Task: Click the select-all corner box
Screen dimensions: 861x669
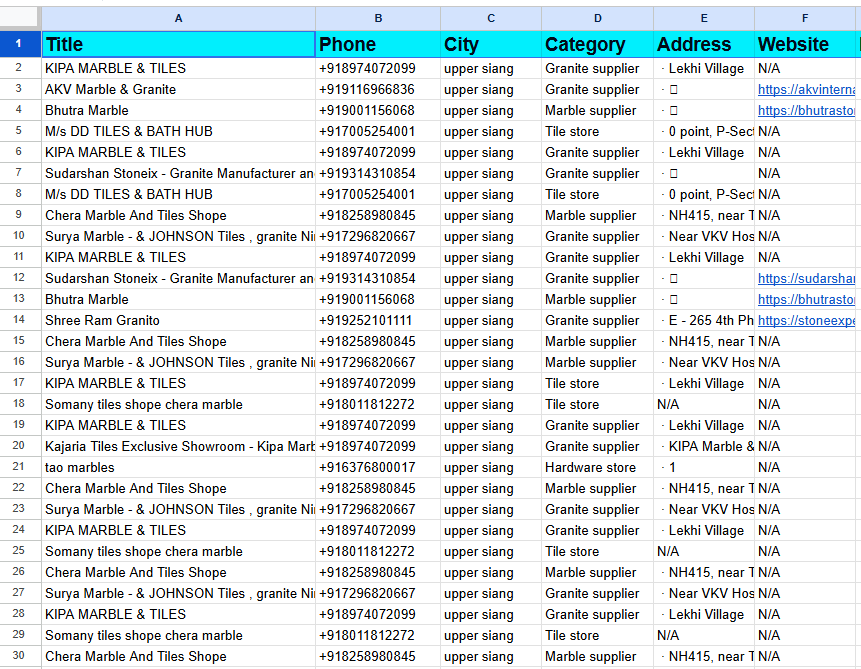Action: pos(20,19)
